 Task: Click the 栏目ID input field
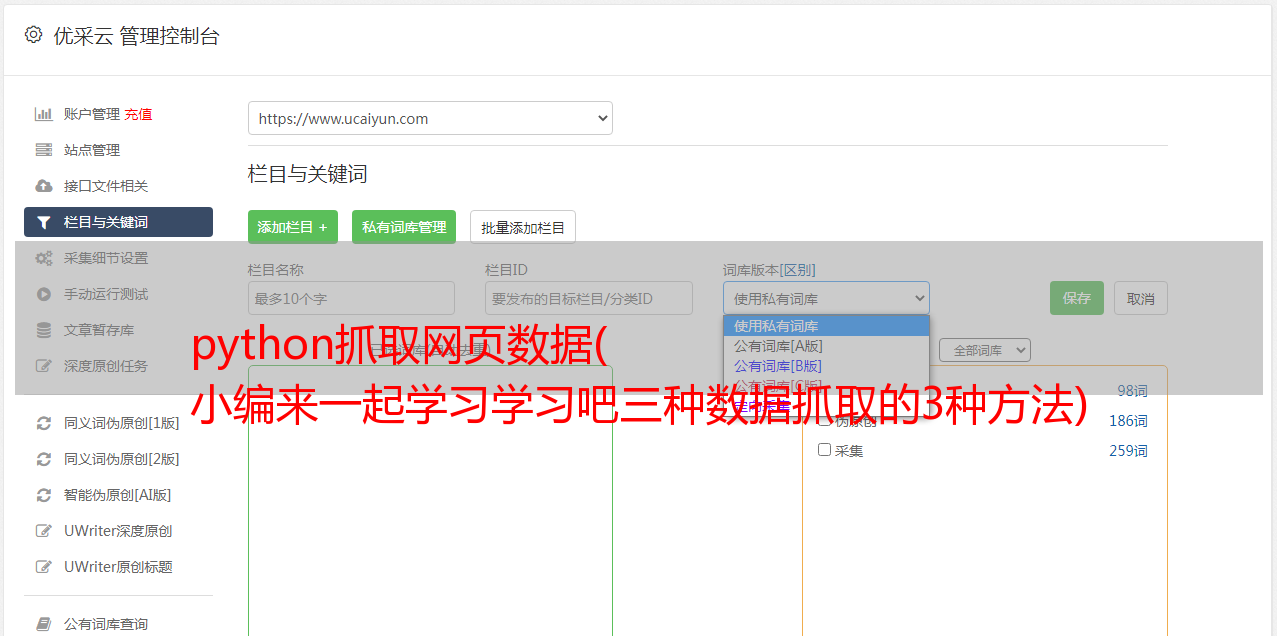click(x=589, y=298)
